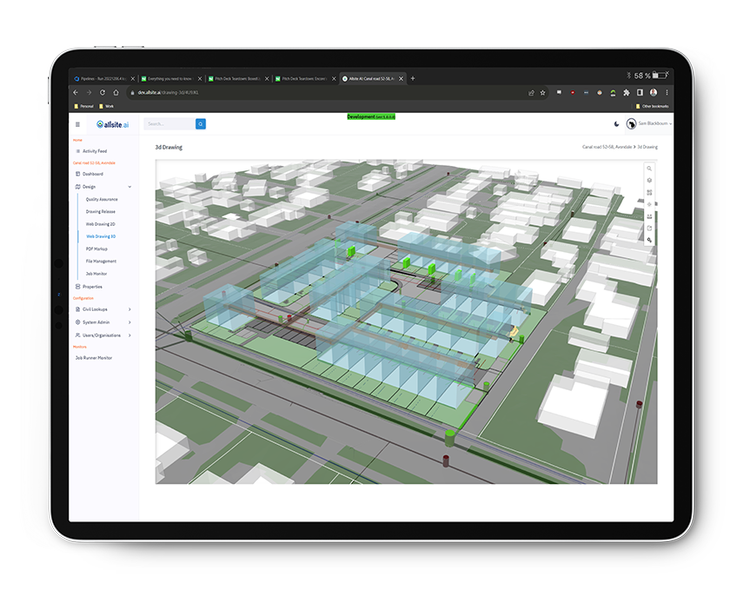This screenshot has height=590, width=750.
Task: Open PDF Markup under Design
Action: tap(97, 249)
